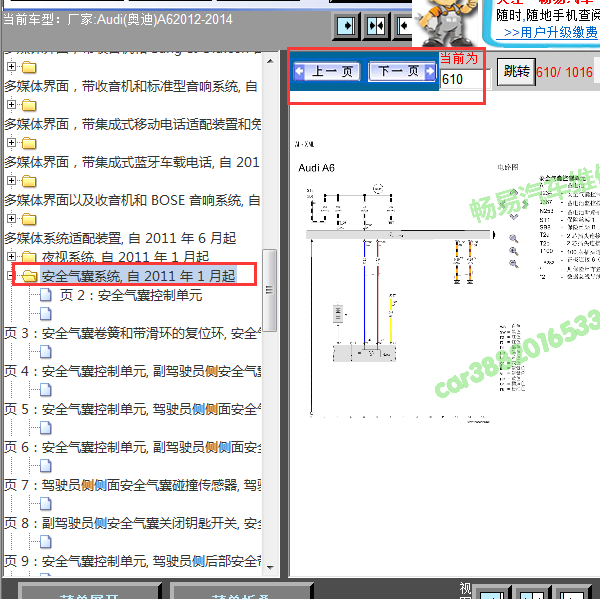Click folder icon above BOSE 音响系统 row
Viewport: 600px width, 599px height.
pos(29,181)
